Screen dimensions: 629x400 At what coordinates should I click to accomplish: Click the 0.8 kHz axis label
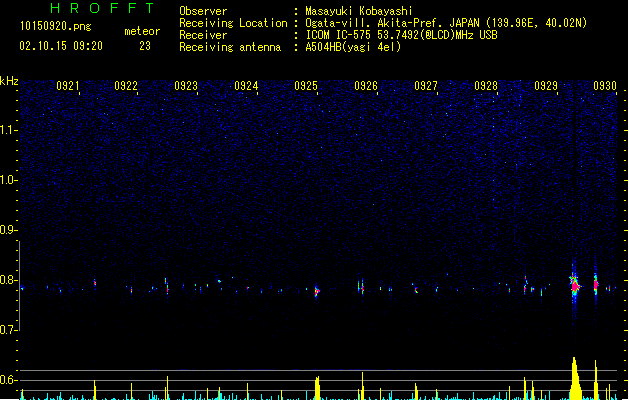tap(8, 280)
